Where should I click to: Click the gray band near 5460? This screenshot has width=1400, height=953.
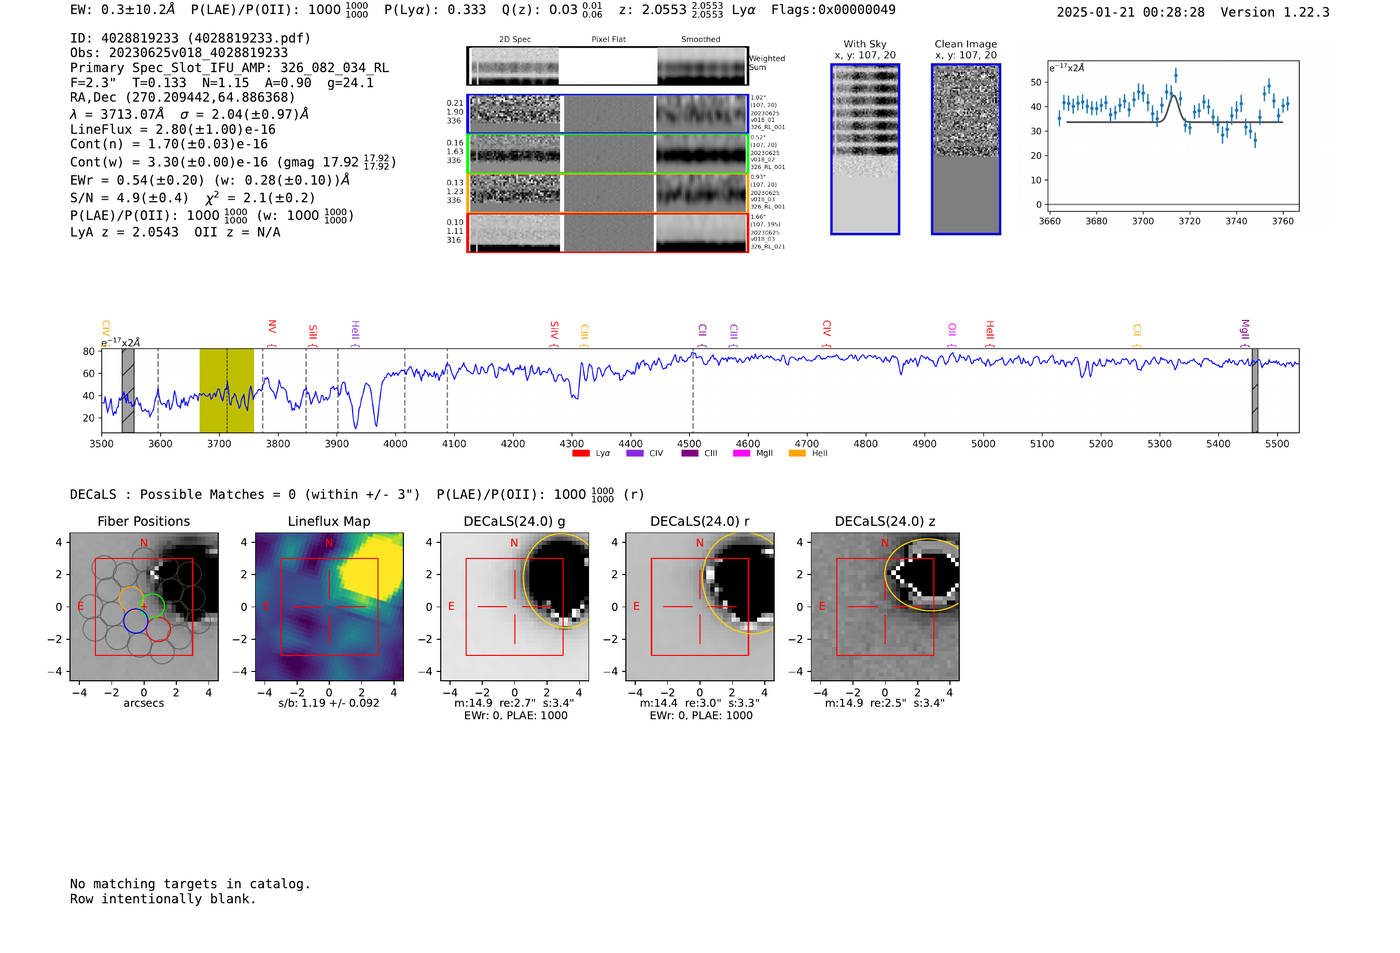pos(1255,390)
